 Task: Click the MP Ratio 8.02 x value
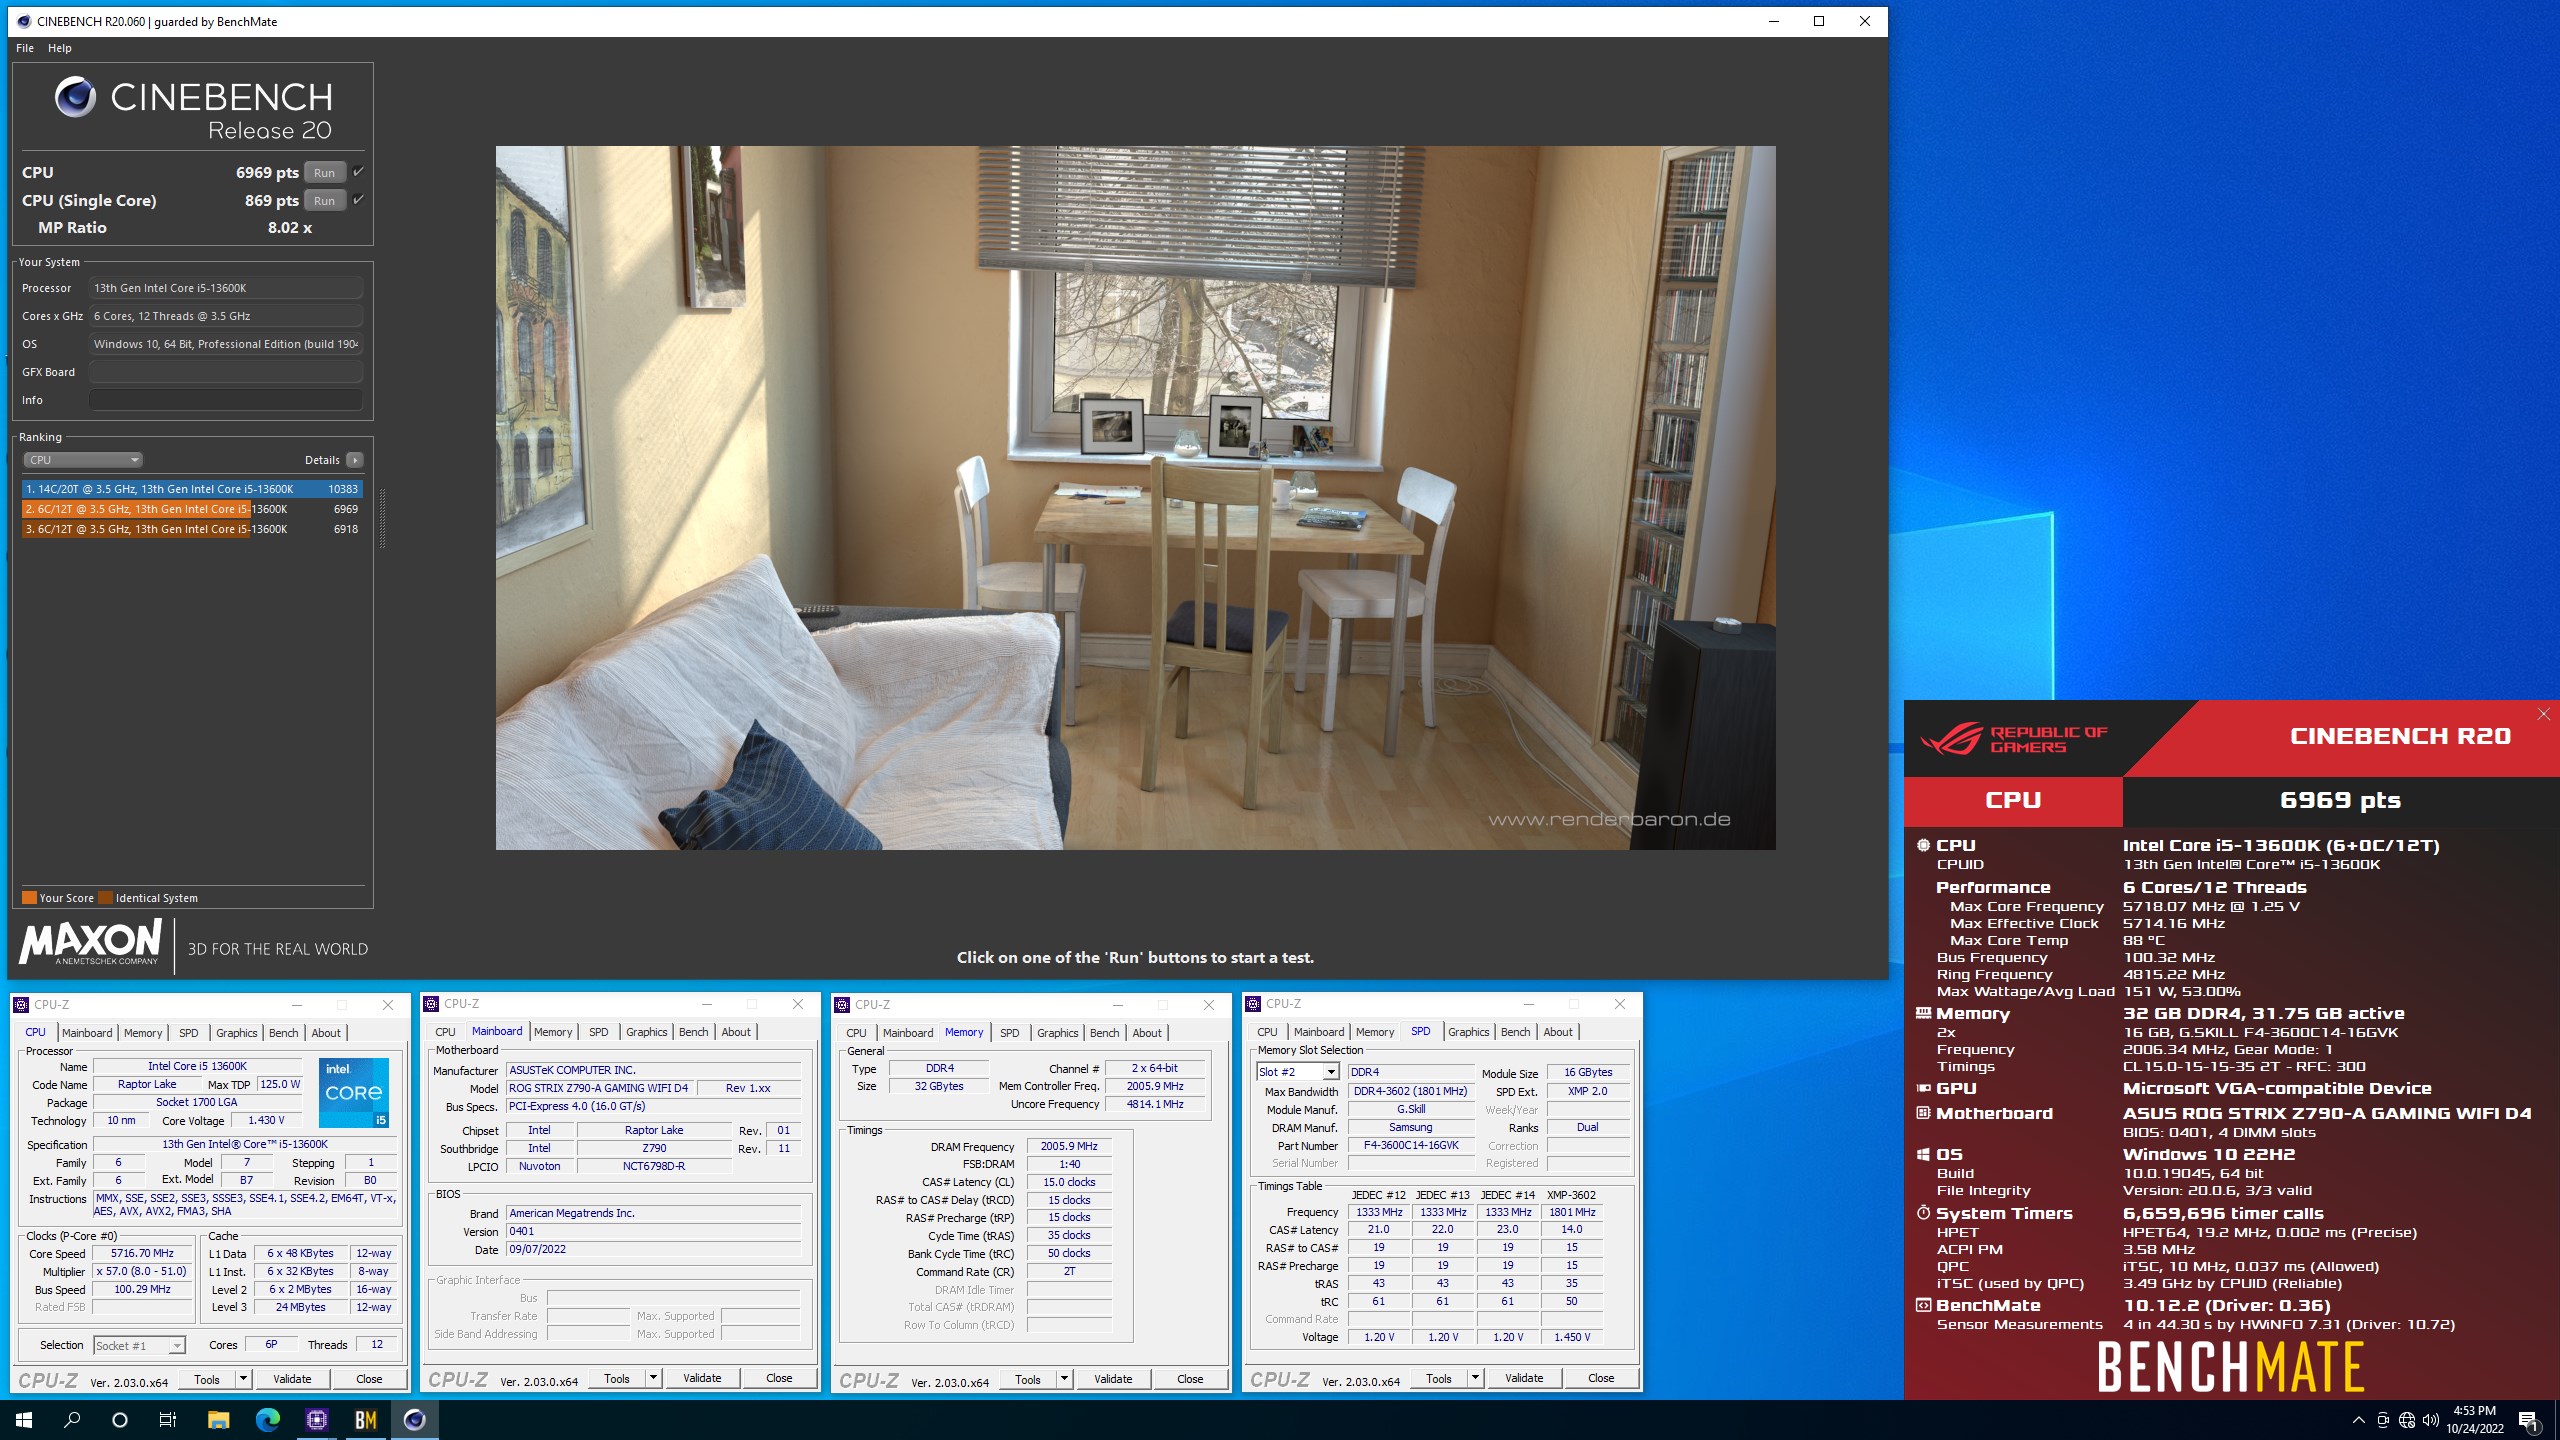tap(290, 228)
